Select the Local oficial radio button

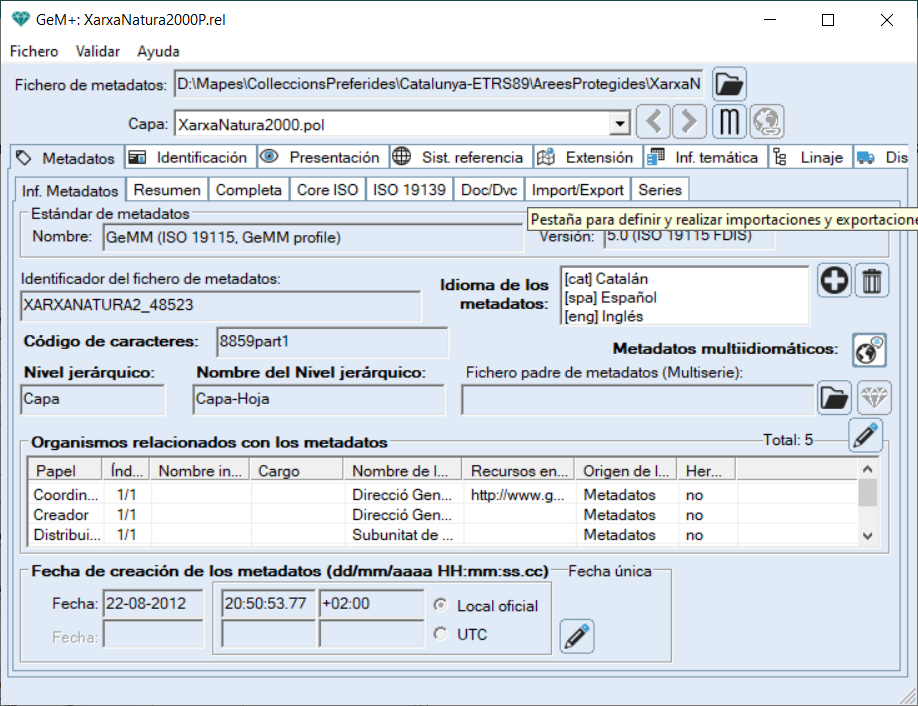pos(440,606)
